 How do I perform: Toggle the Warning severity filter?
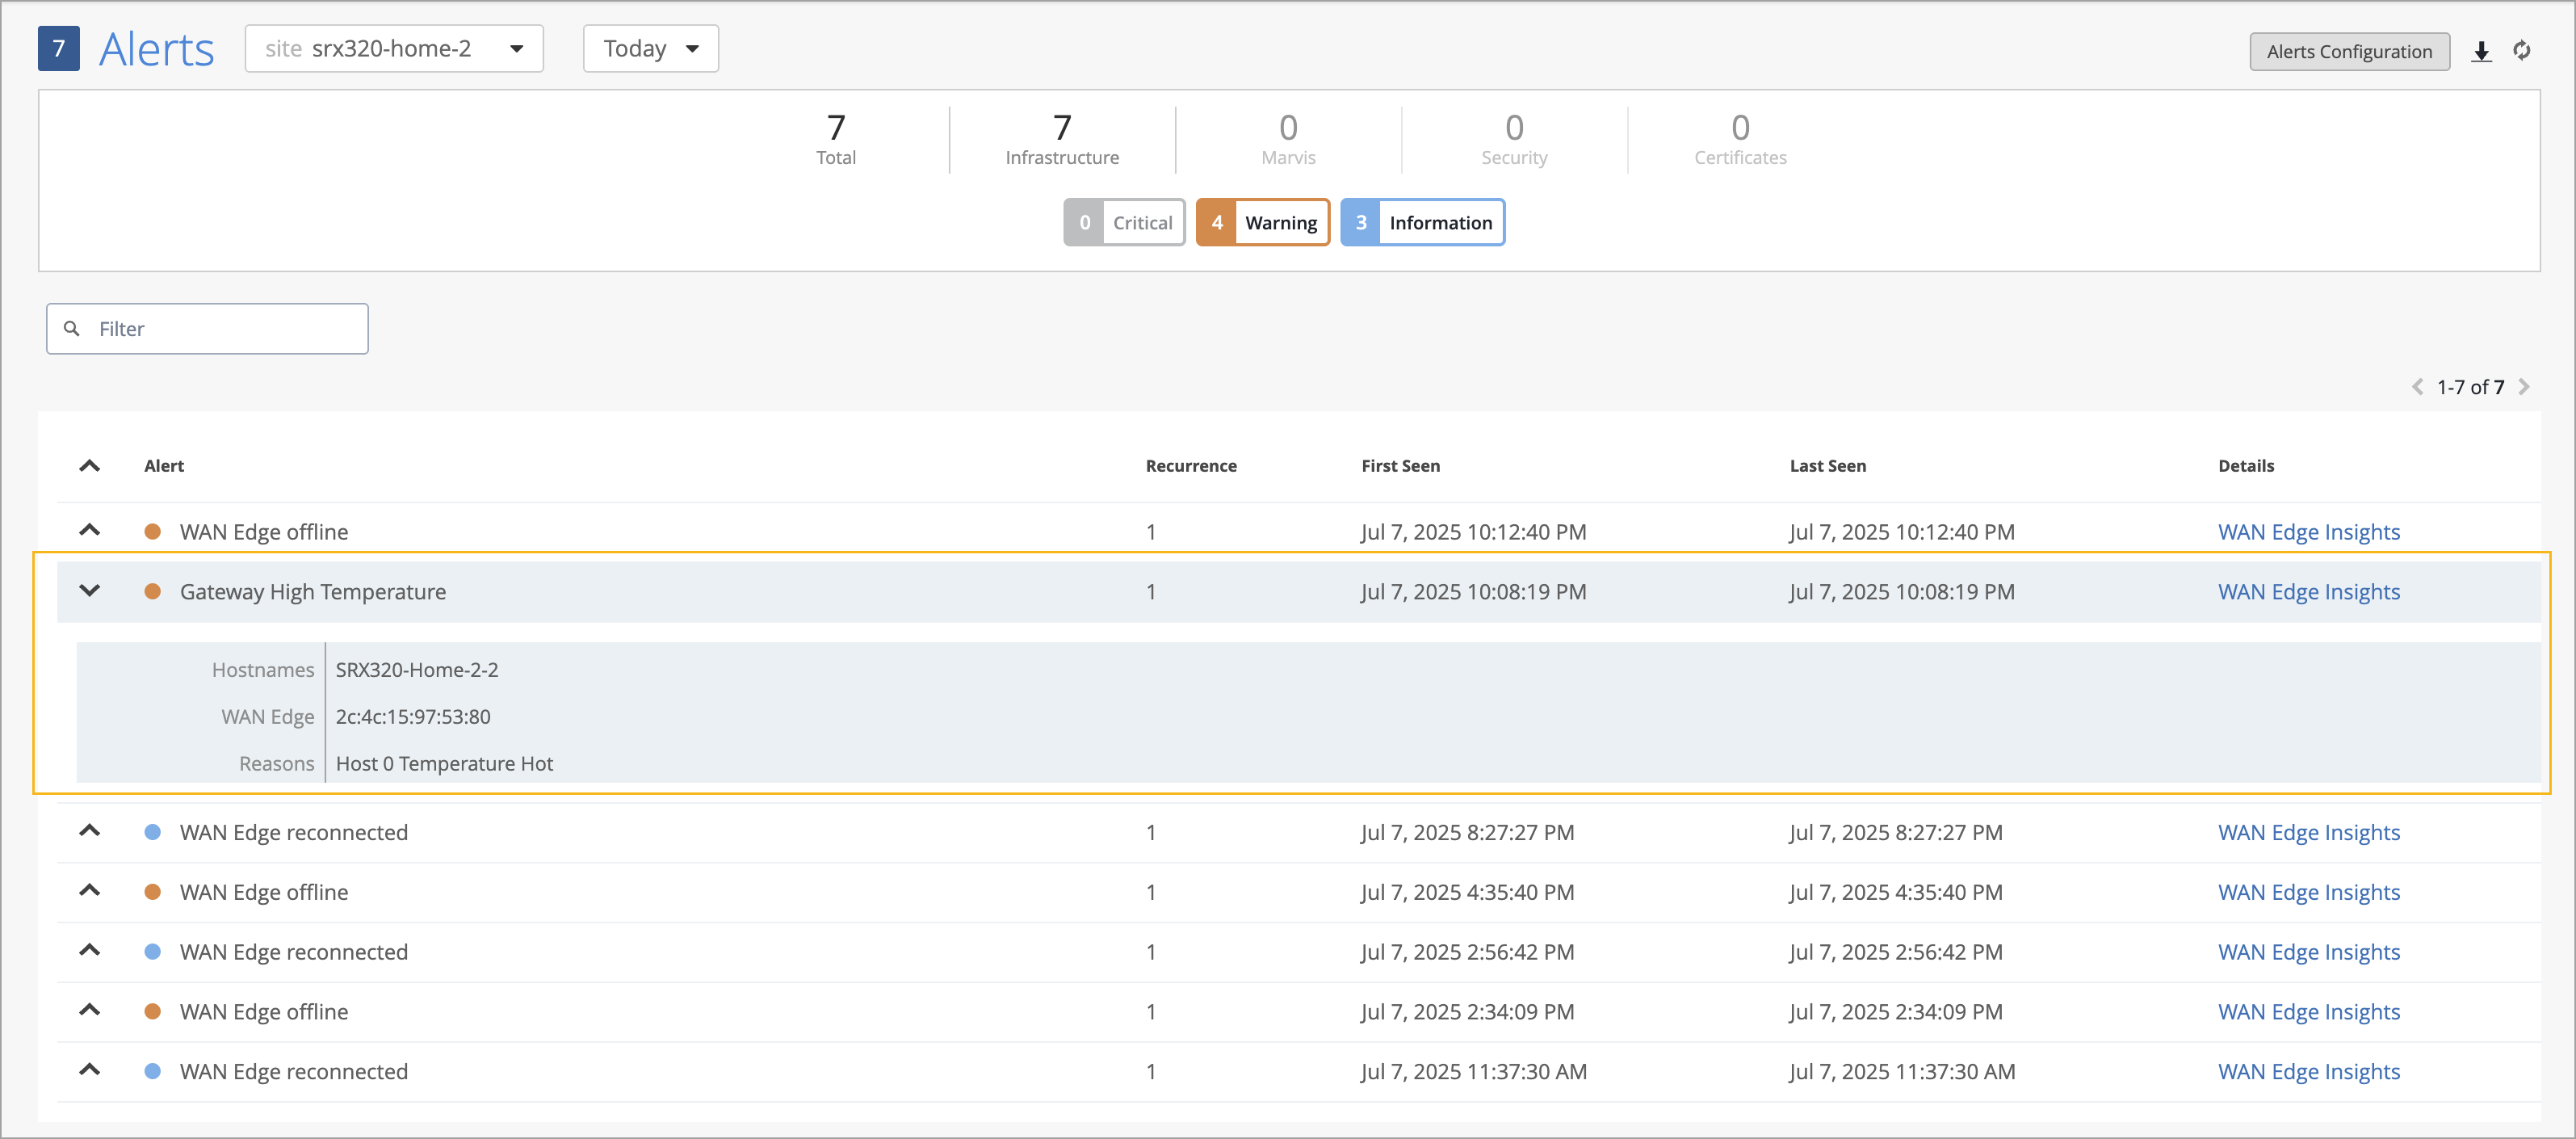1262,223
